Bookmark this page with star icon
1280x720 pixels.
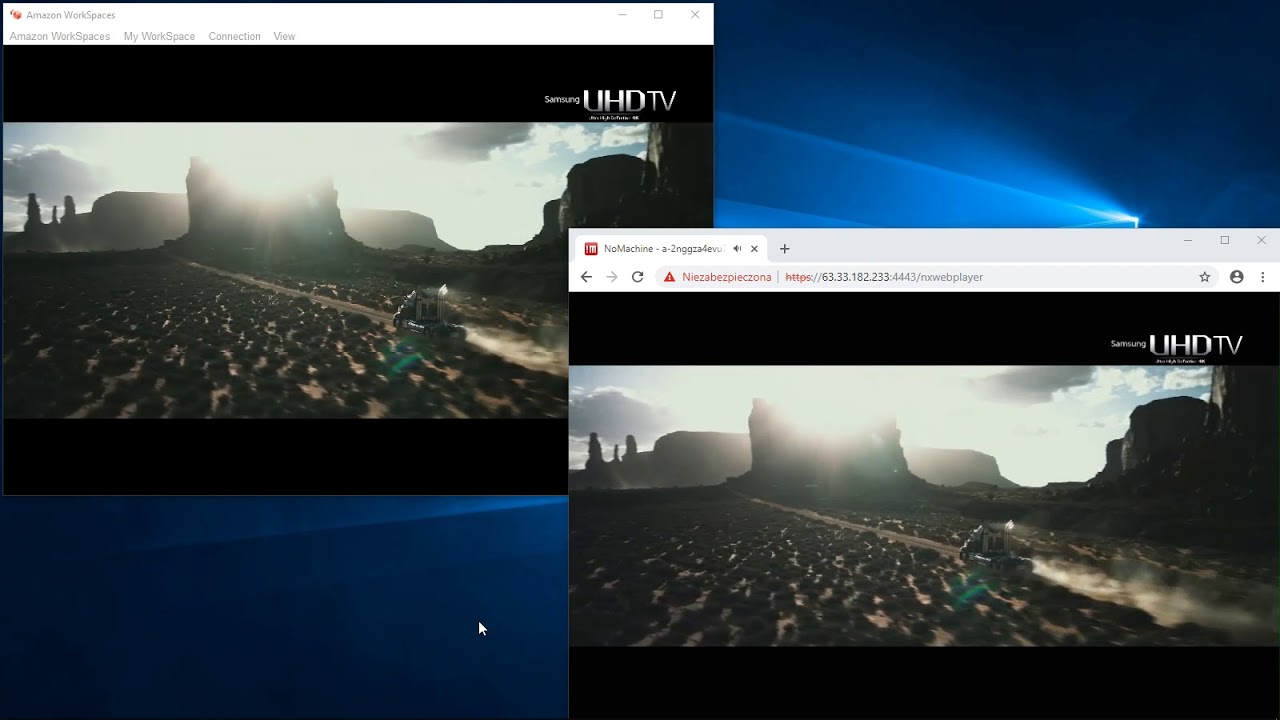point(1205,277)
